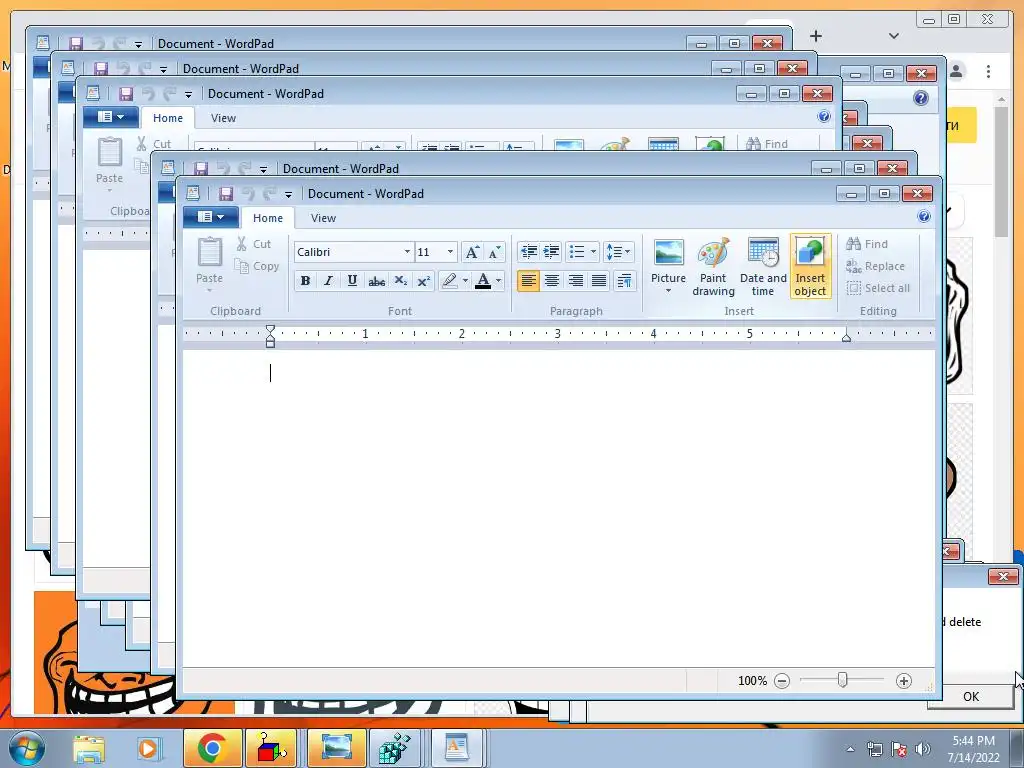Switch to Home tab in front WordPad
Screen dimensions: 1024x768
(x=268, y=218)
